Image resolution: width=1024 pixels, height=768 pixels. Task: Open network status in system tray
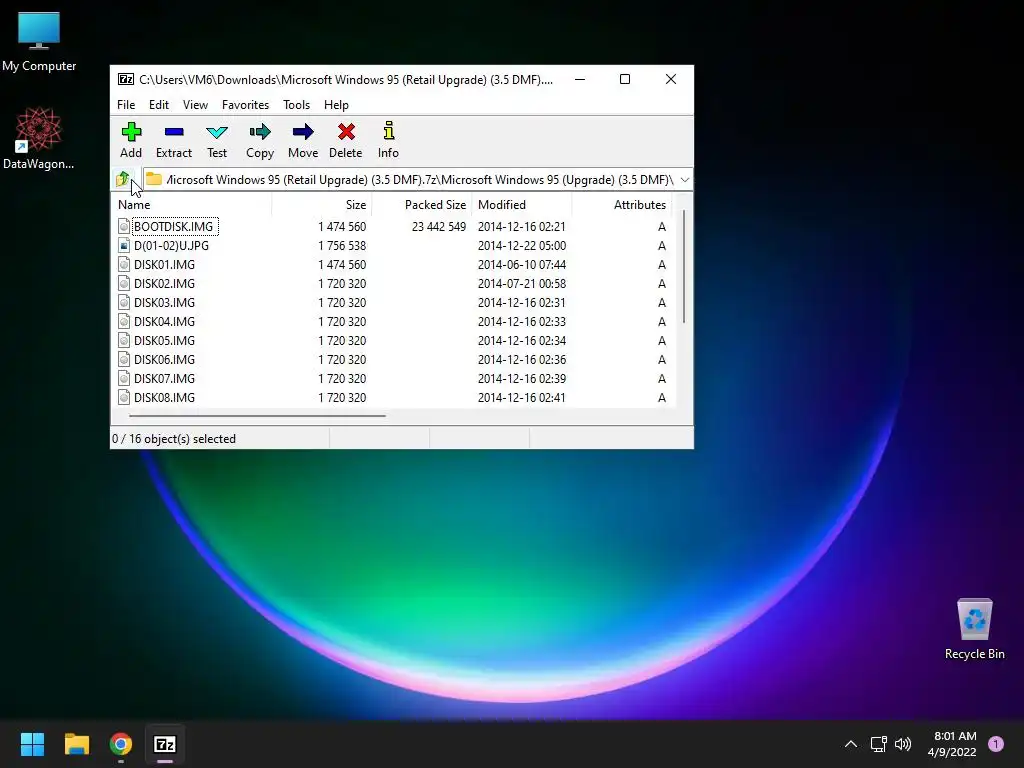click(x=878, y=744)
